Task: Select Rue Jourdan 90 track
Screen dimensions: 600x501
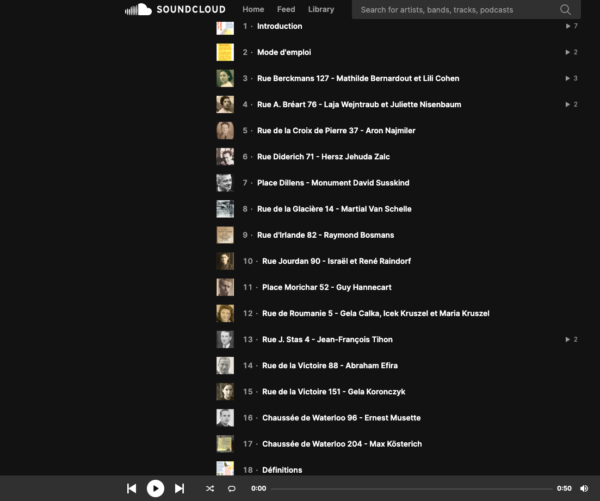Action: tap(336, 261)
